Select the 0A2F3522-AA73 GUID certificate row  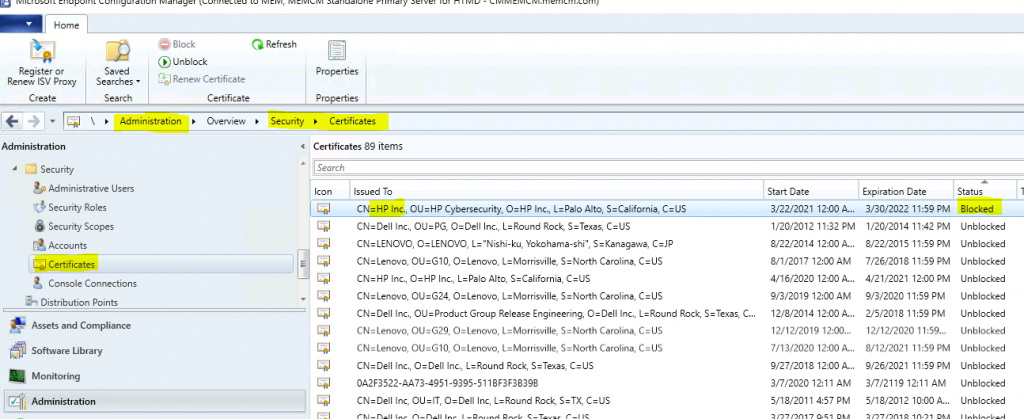coord(666,383)
